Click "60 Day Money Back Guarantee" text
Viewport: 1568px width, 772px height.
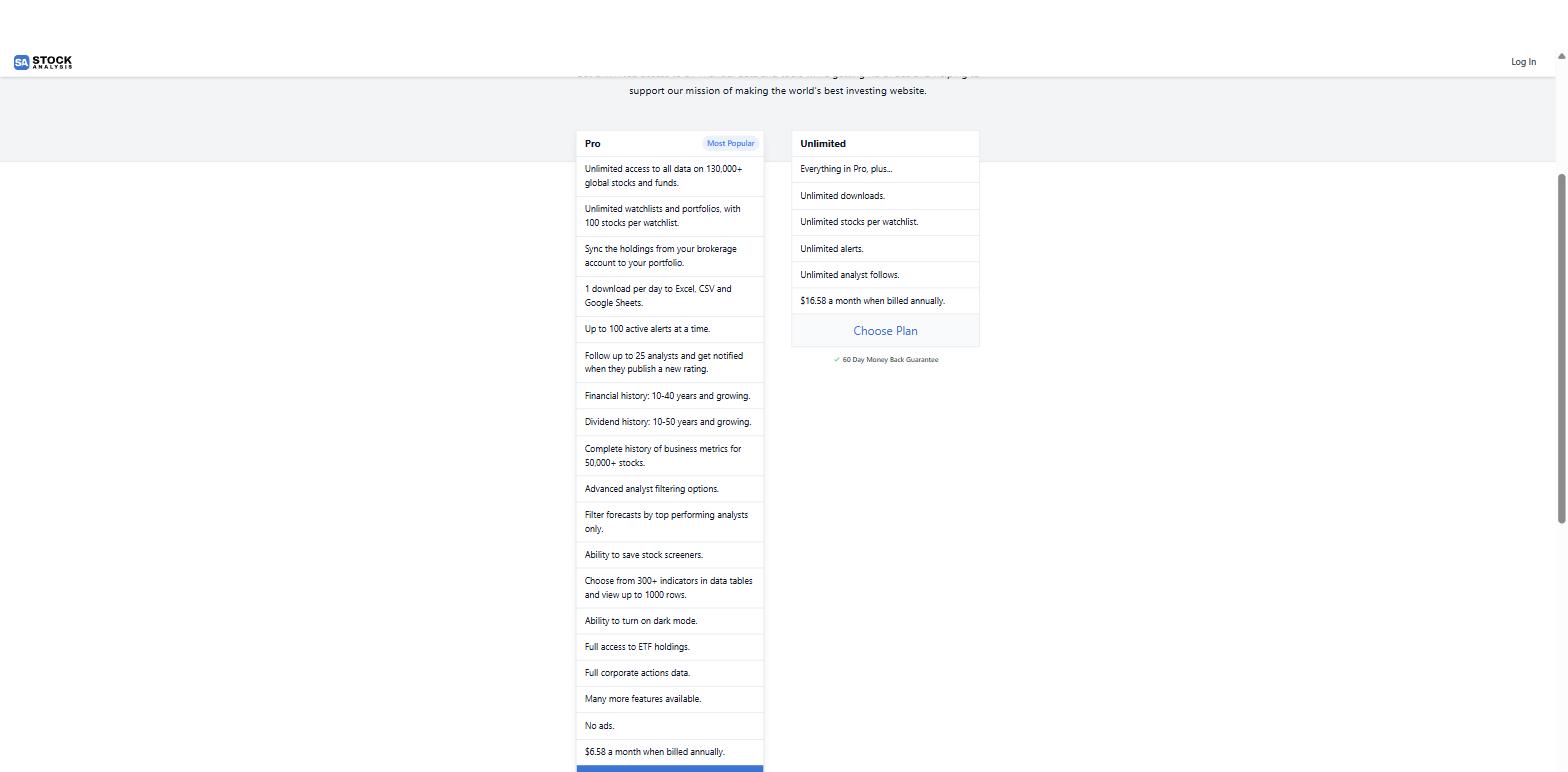click(890, 360)
